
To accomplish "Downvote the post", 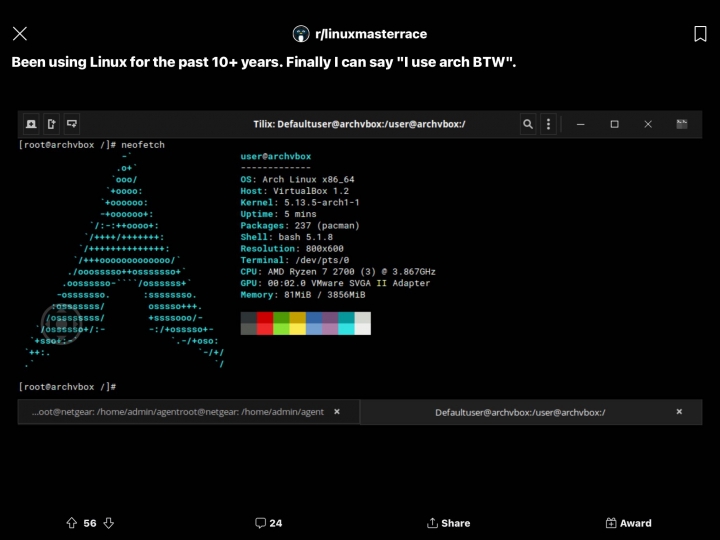I will (108, 523).
